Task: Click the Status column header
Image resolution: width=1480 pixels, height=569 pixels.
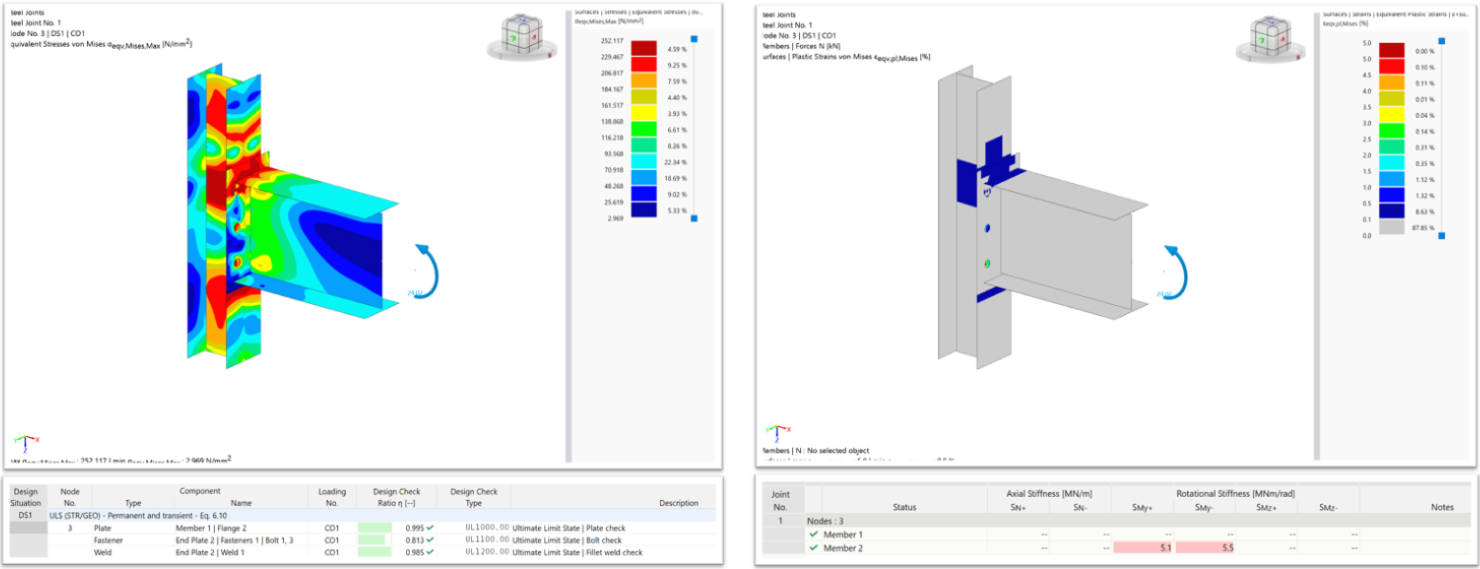Action: click(903, 507)
